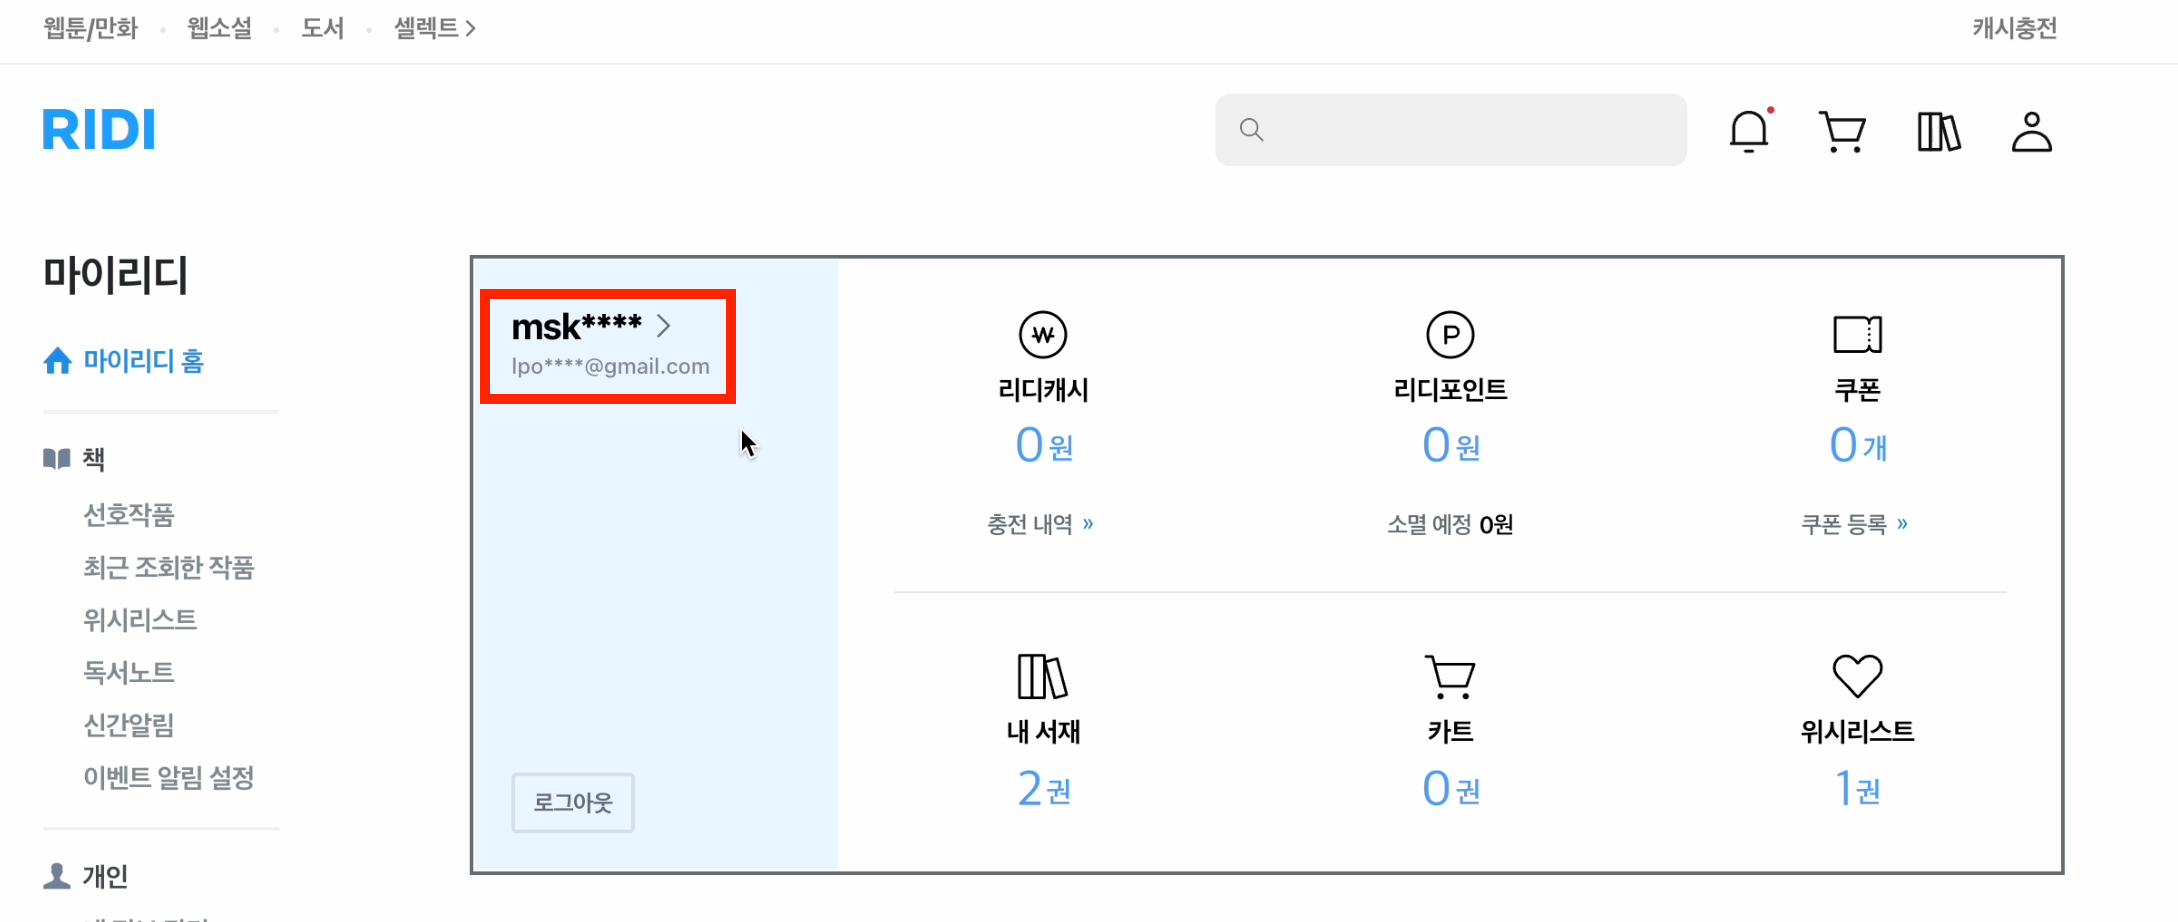The width and height of the screenshot is (2178, 922).
Task: Click the 쿠폰 coupon icon
Action: [x=1857, y=334]
